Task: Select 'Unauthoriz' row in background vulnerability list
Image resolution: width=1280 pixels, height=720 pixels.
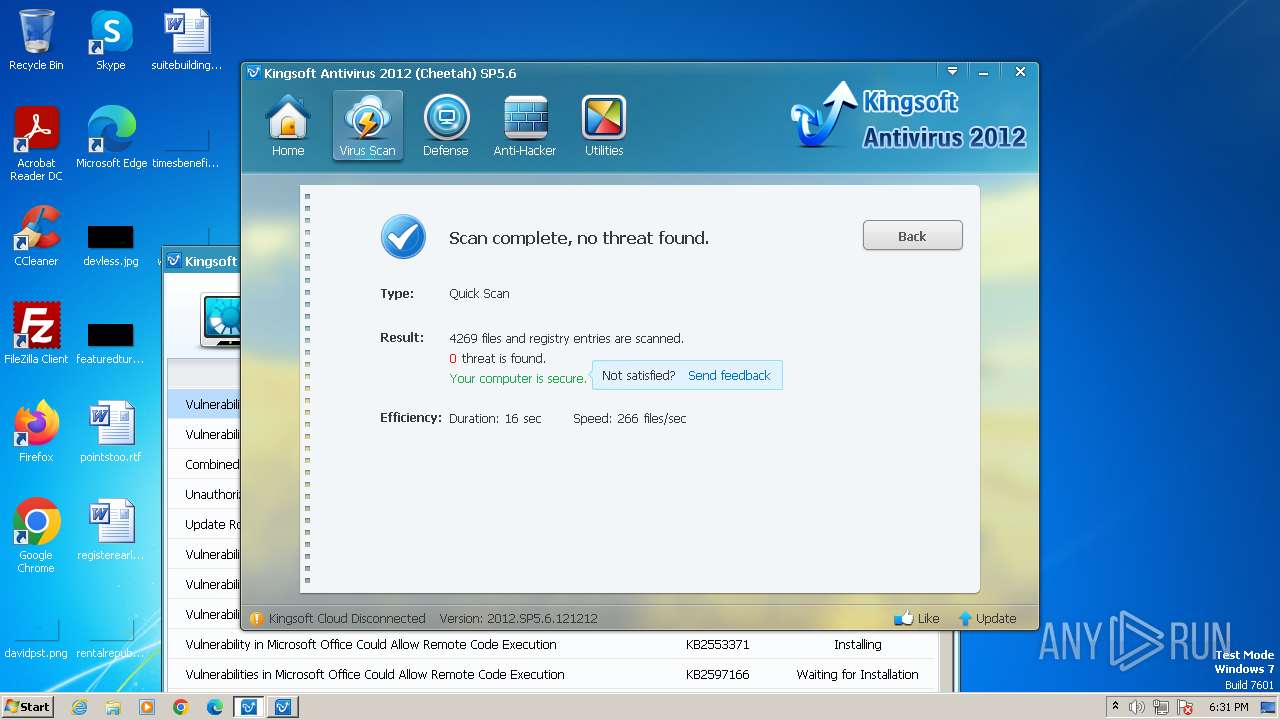Action: [203, 495]
